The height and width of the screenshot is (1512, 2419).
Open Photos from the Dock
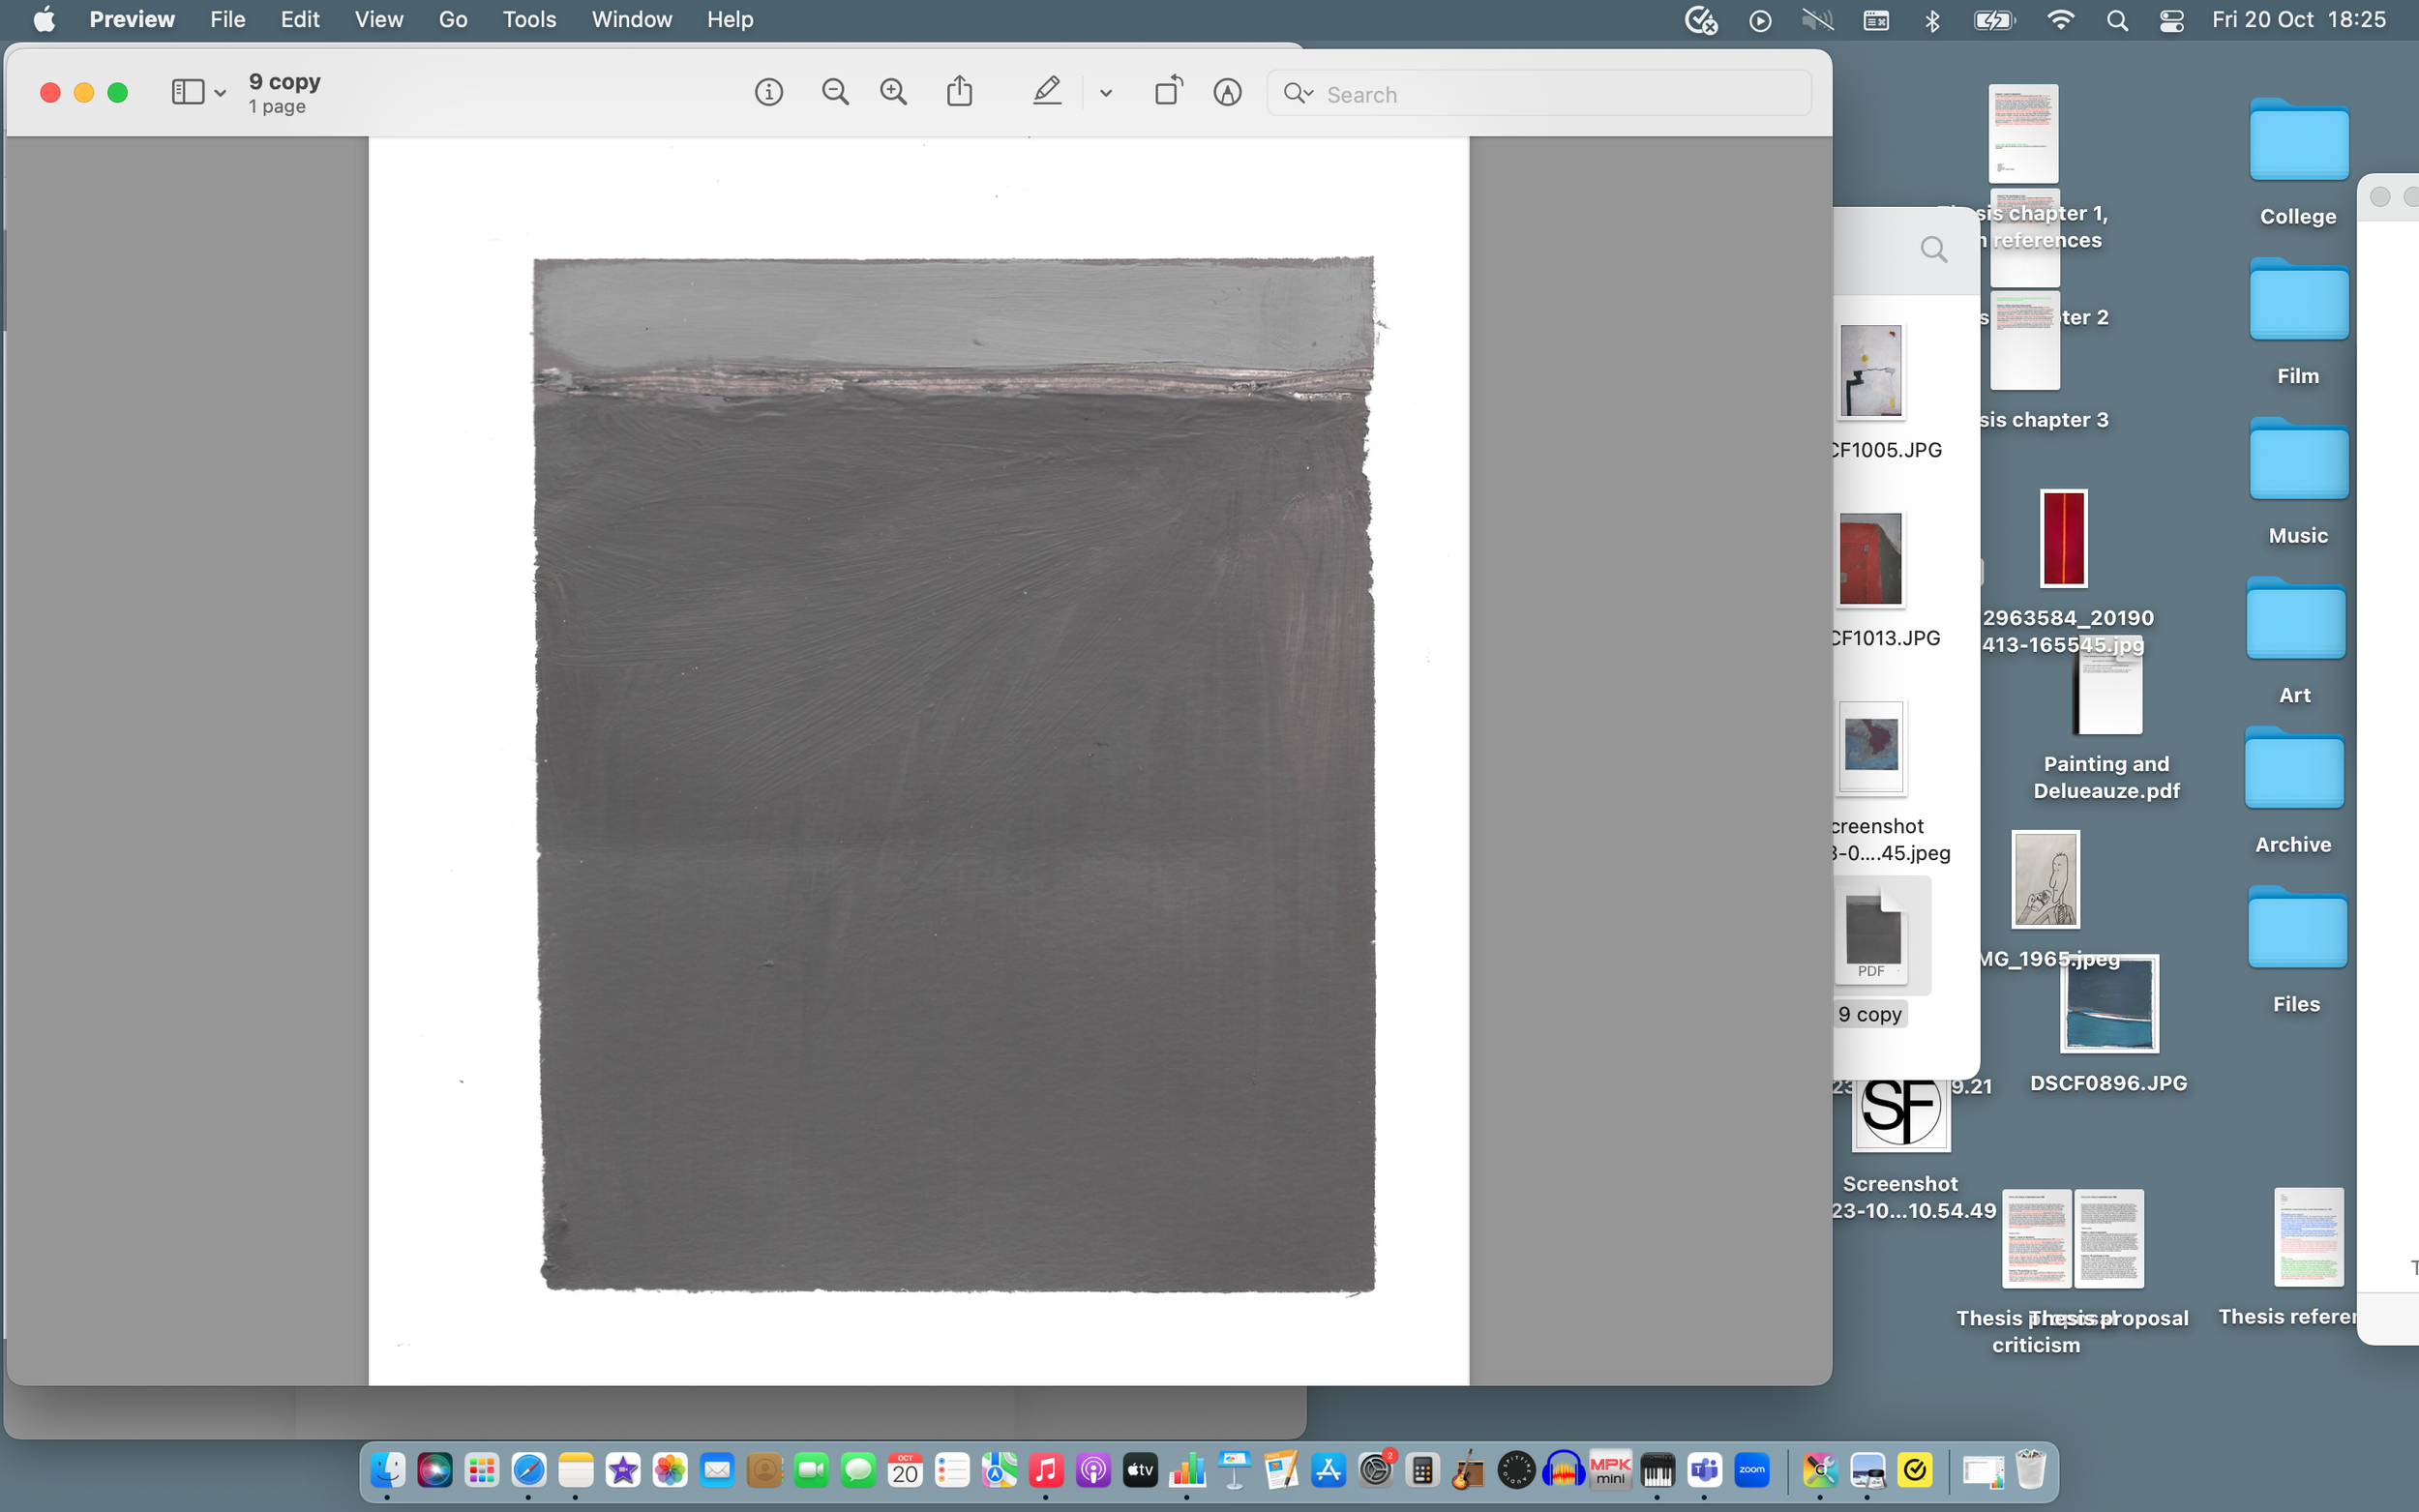coord(669,1471)
